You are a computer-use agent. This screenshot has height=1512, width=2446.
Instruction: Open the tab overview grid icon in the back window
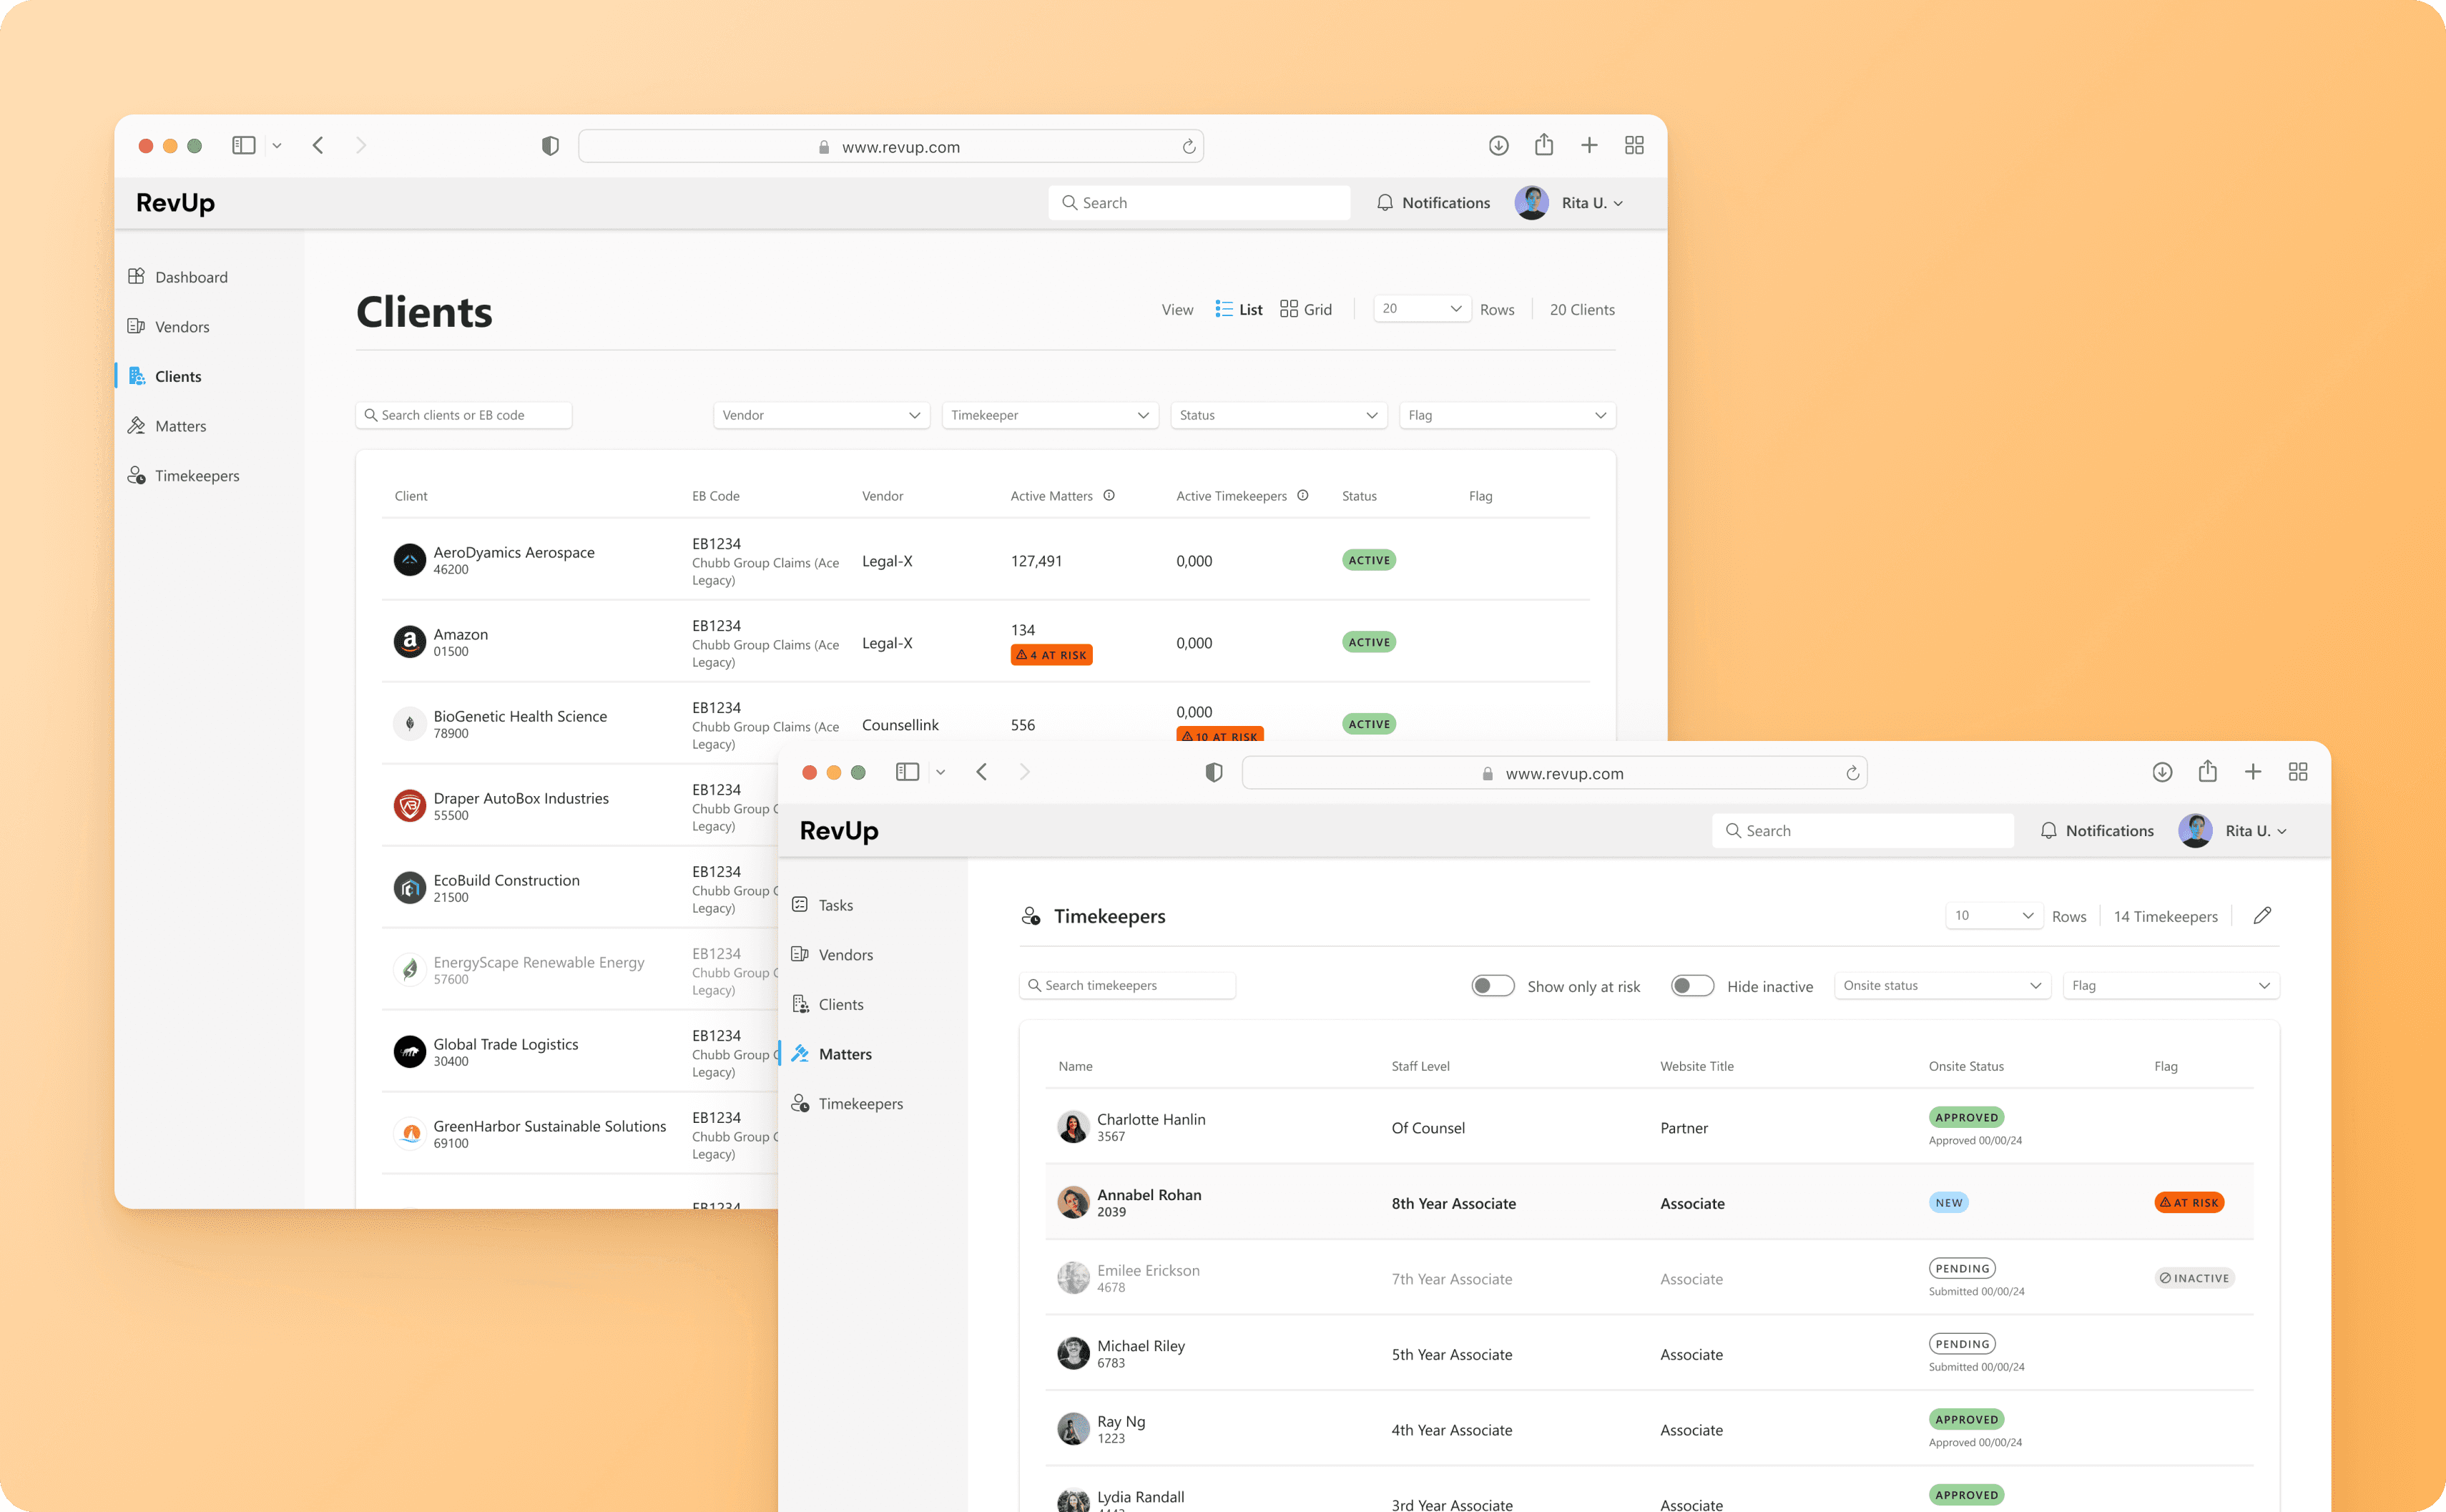tap(1634, 145)
